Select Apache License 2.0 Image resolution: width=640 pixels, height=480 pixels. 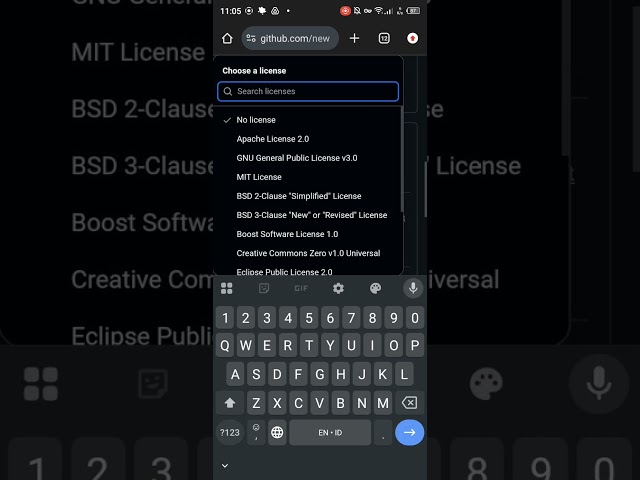click(x=308, y=139)
